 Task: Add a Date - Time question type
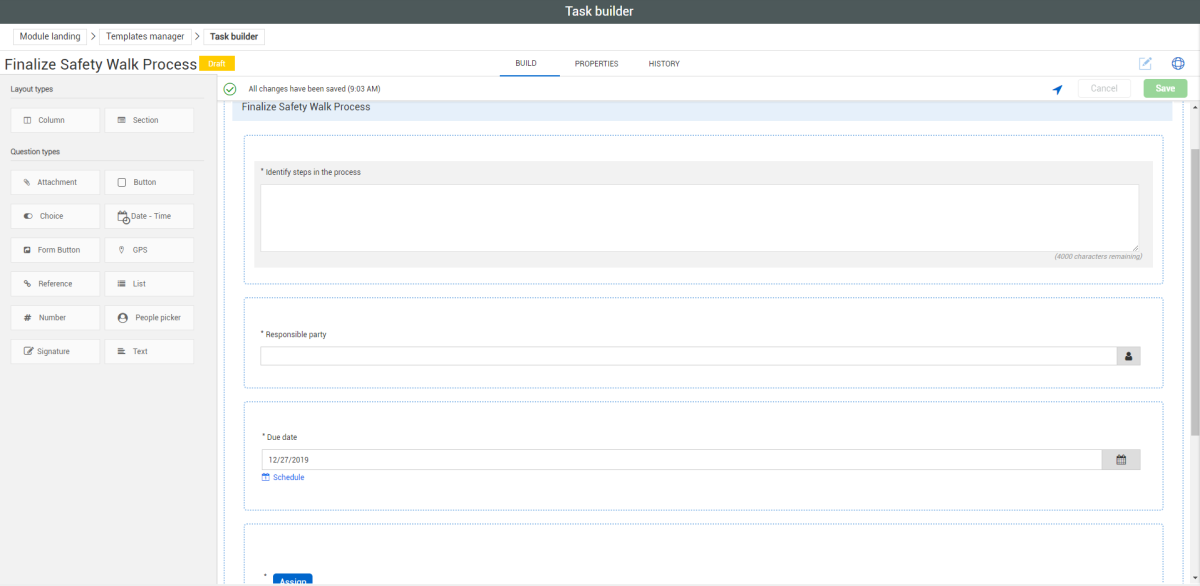pos(149,216)
